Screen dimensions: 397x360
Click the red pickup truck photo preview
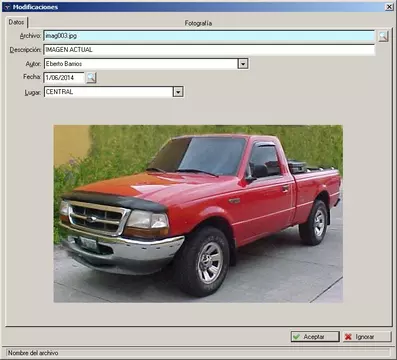click(x=198, y=214)
